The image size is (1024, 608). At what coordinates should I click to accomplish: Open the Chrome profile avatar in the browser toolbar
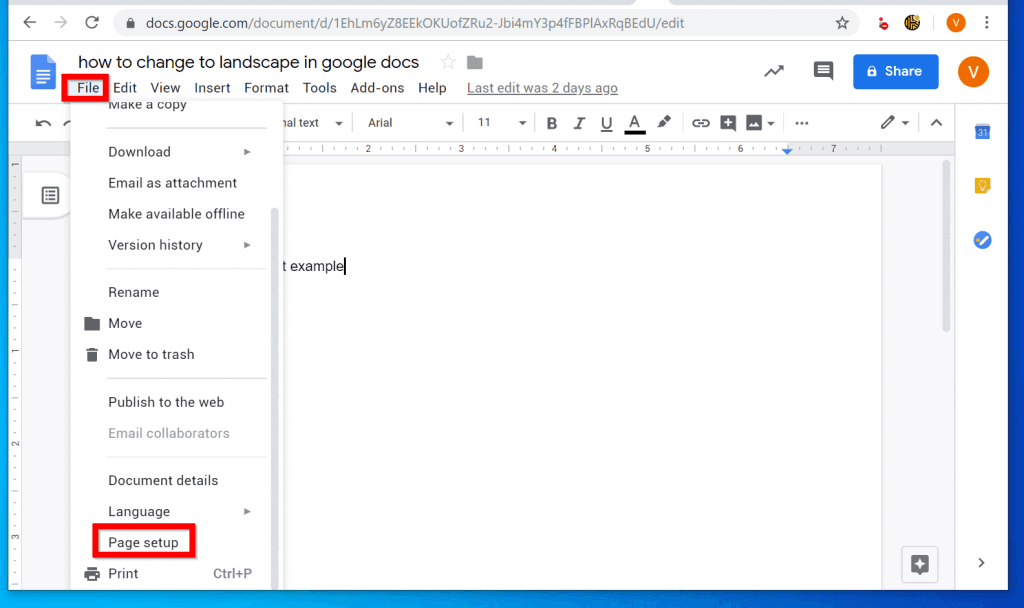956,23
